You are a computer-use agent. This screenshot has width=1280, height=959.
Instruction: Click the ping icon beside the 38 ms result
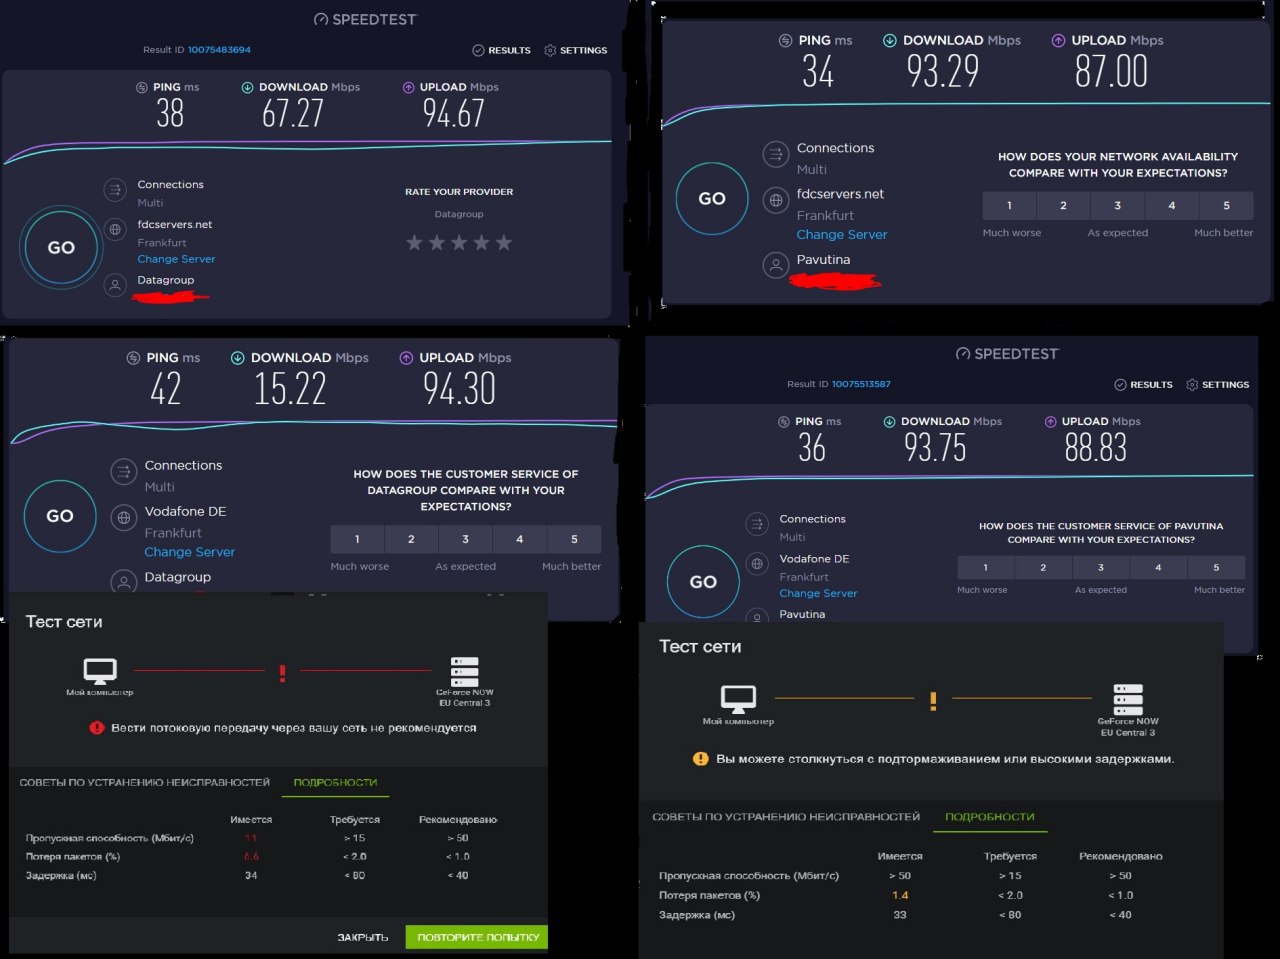(x=142, y=87)
